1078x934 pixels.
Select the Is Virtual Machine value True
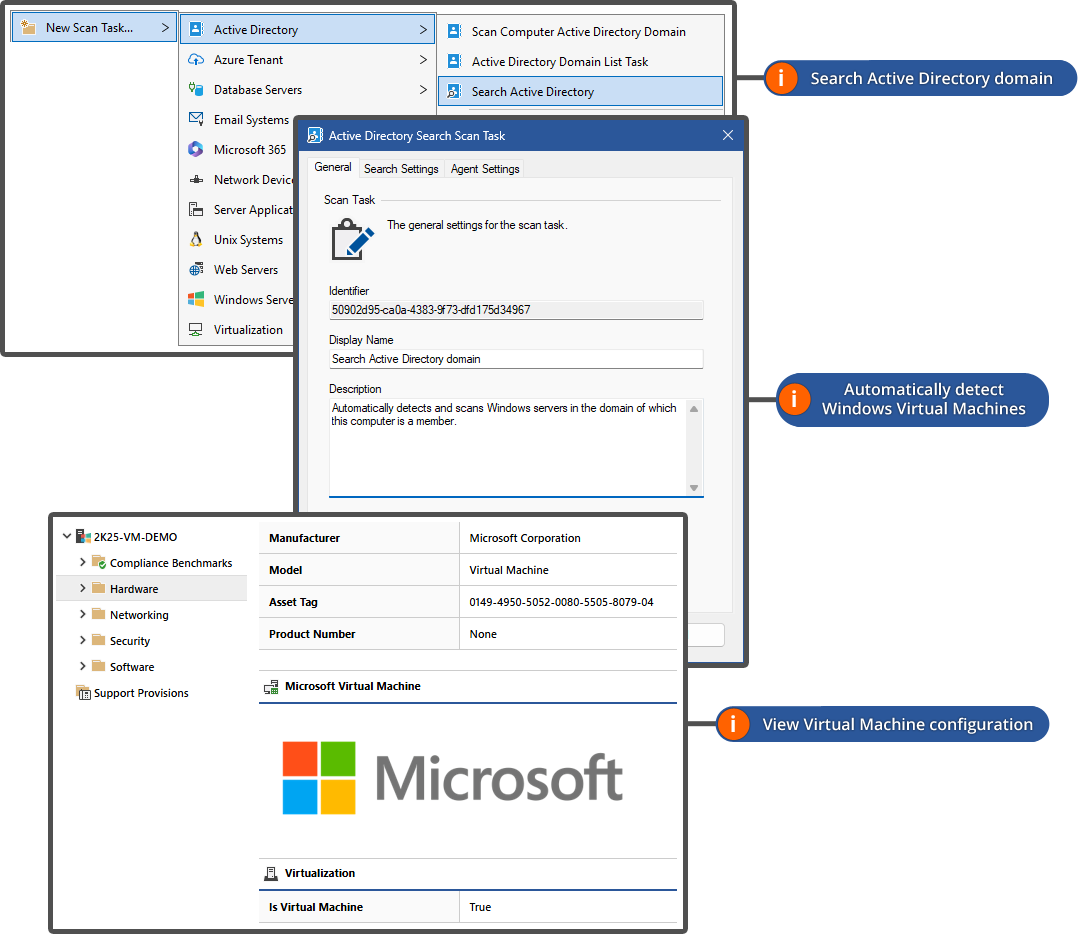coord(480,907)
